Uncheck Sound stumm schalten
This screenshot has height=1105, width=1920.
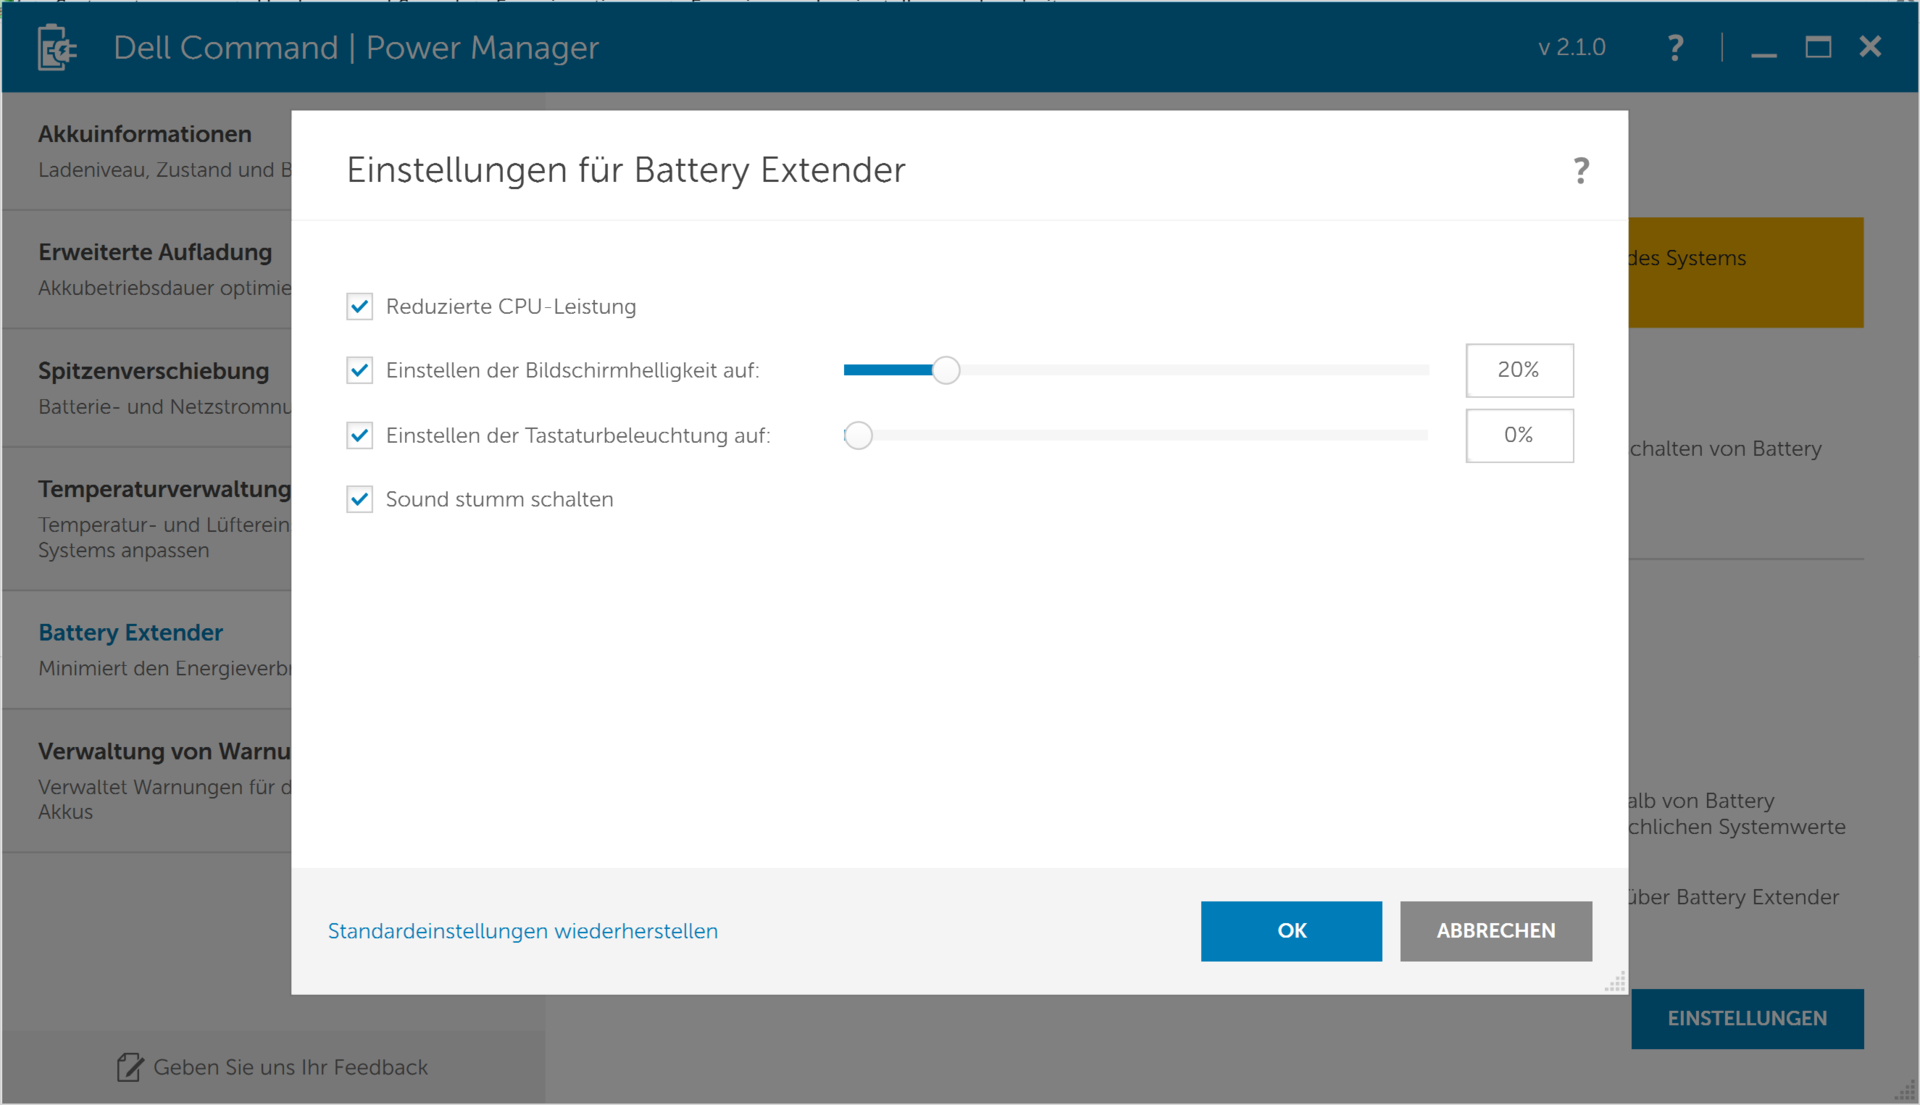(x=360, y=499)
